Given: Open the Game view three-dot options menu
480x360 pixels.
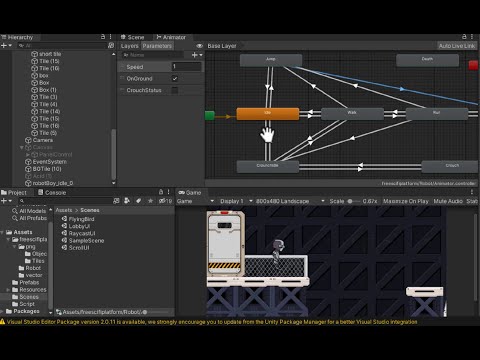Looking at the screenshot, I should 472,192.
